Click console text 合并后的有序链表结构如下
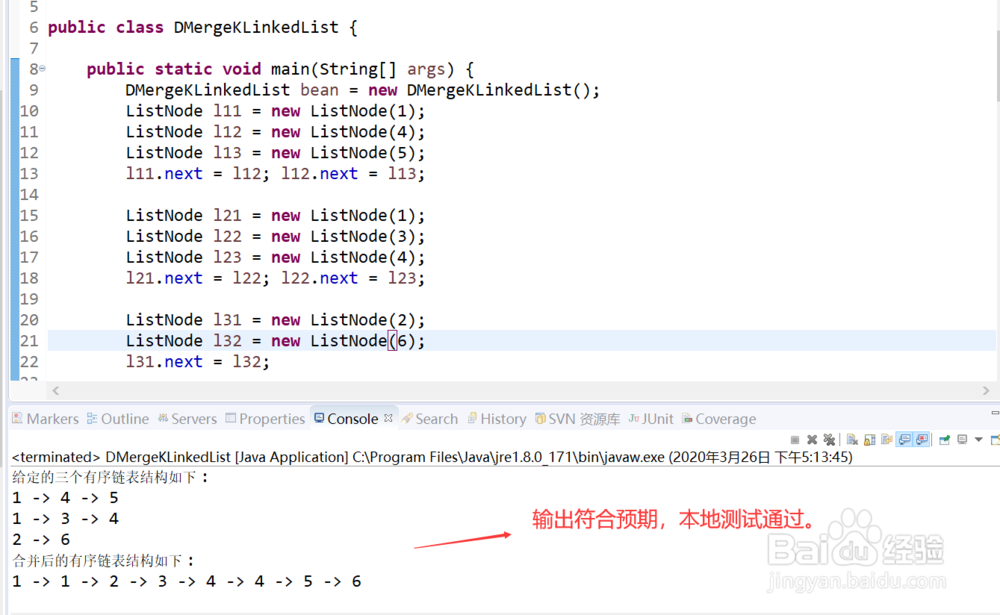1000x615 pixels. click(x=102, y=561)
